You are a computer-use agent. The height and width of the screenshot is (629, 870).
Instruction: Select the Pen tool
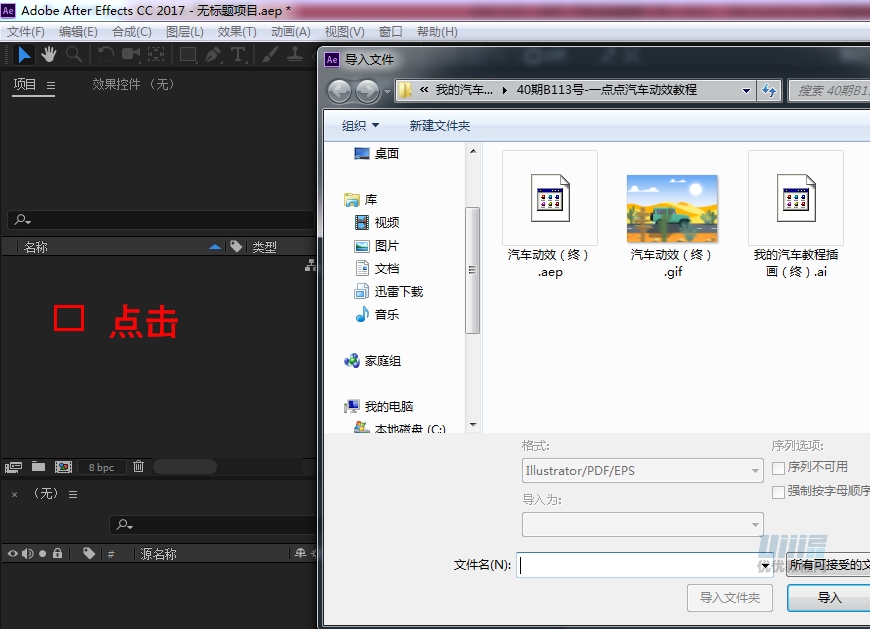[211, 54]
